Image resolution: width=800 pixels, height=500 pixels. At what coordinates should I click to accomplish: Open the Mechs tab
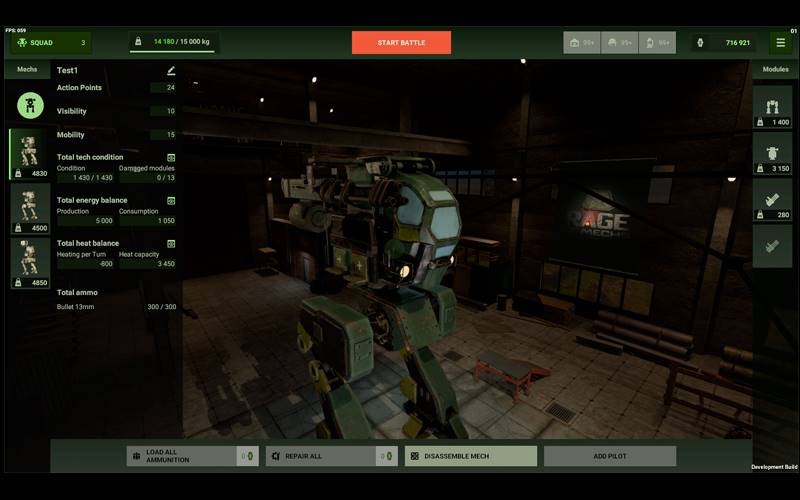tap(27, 70)
